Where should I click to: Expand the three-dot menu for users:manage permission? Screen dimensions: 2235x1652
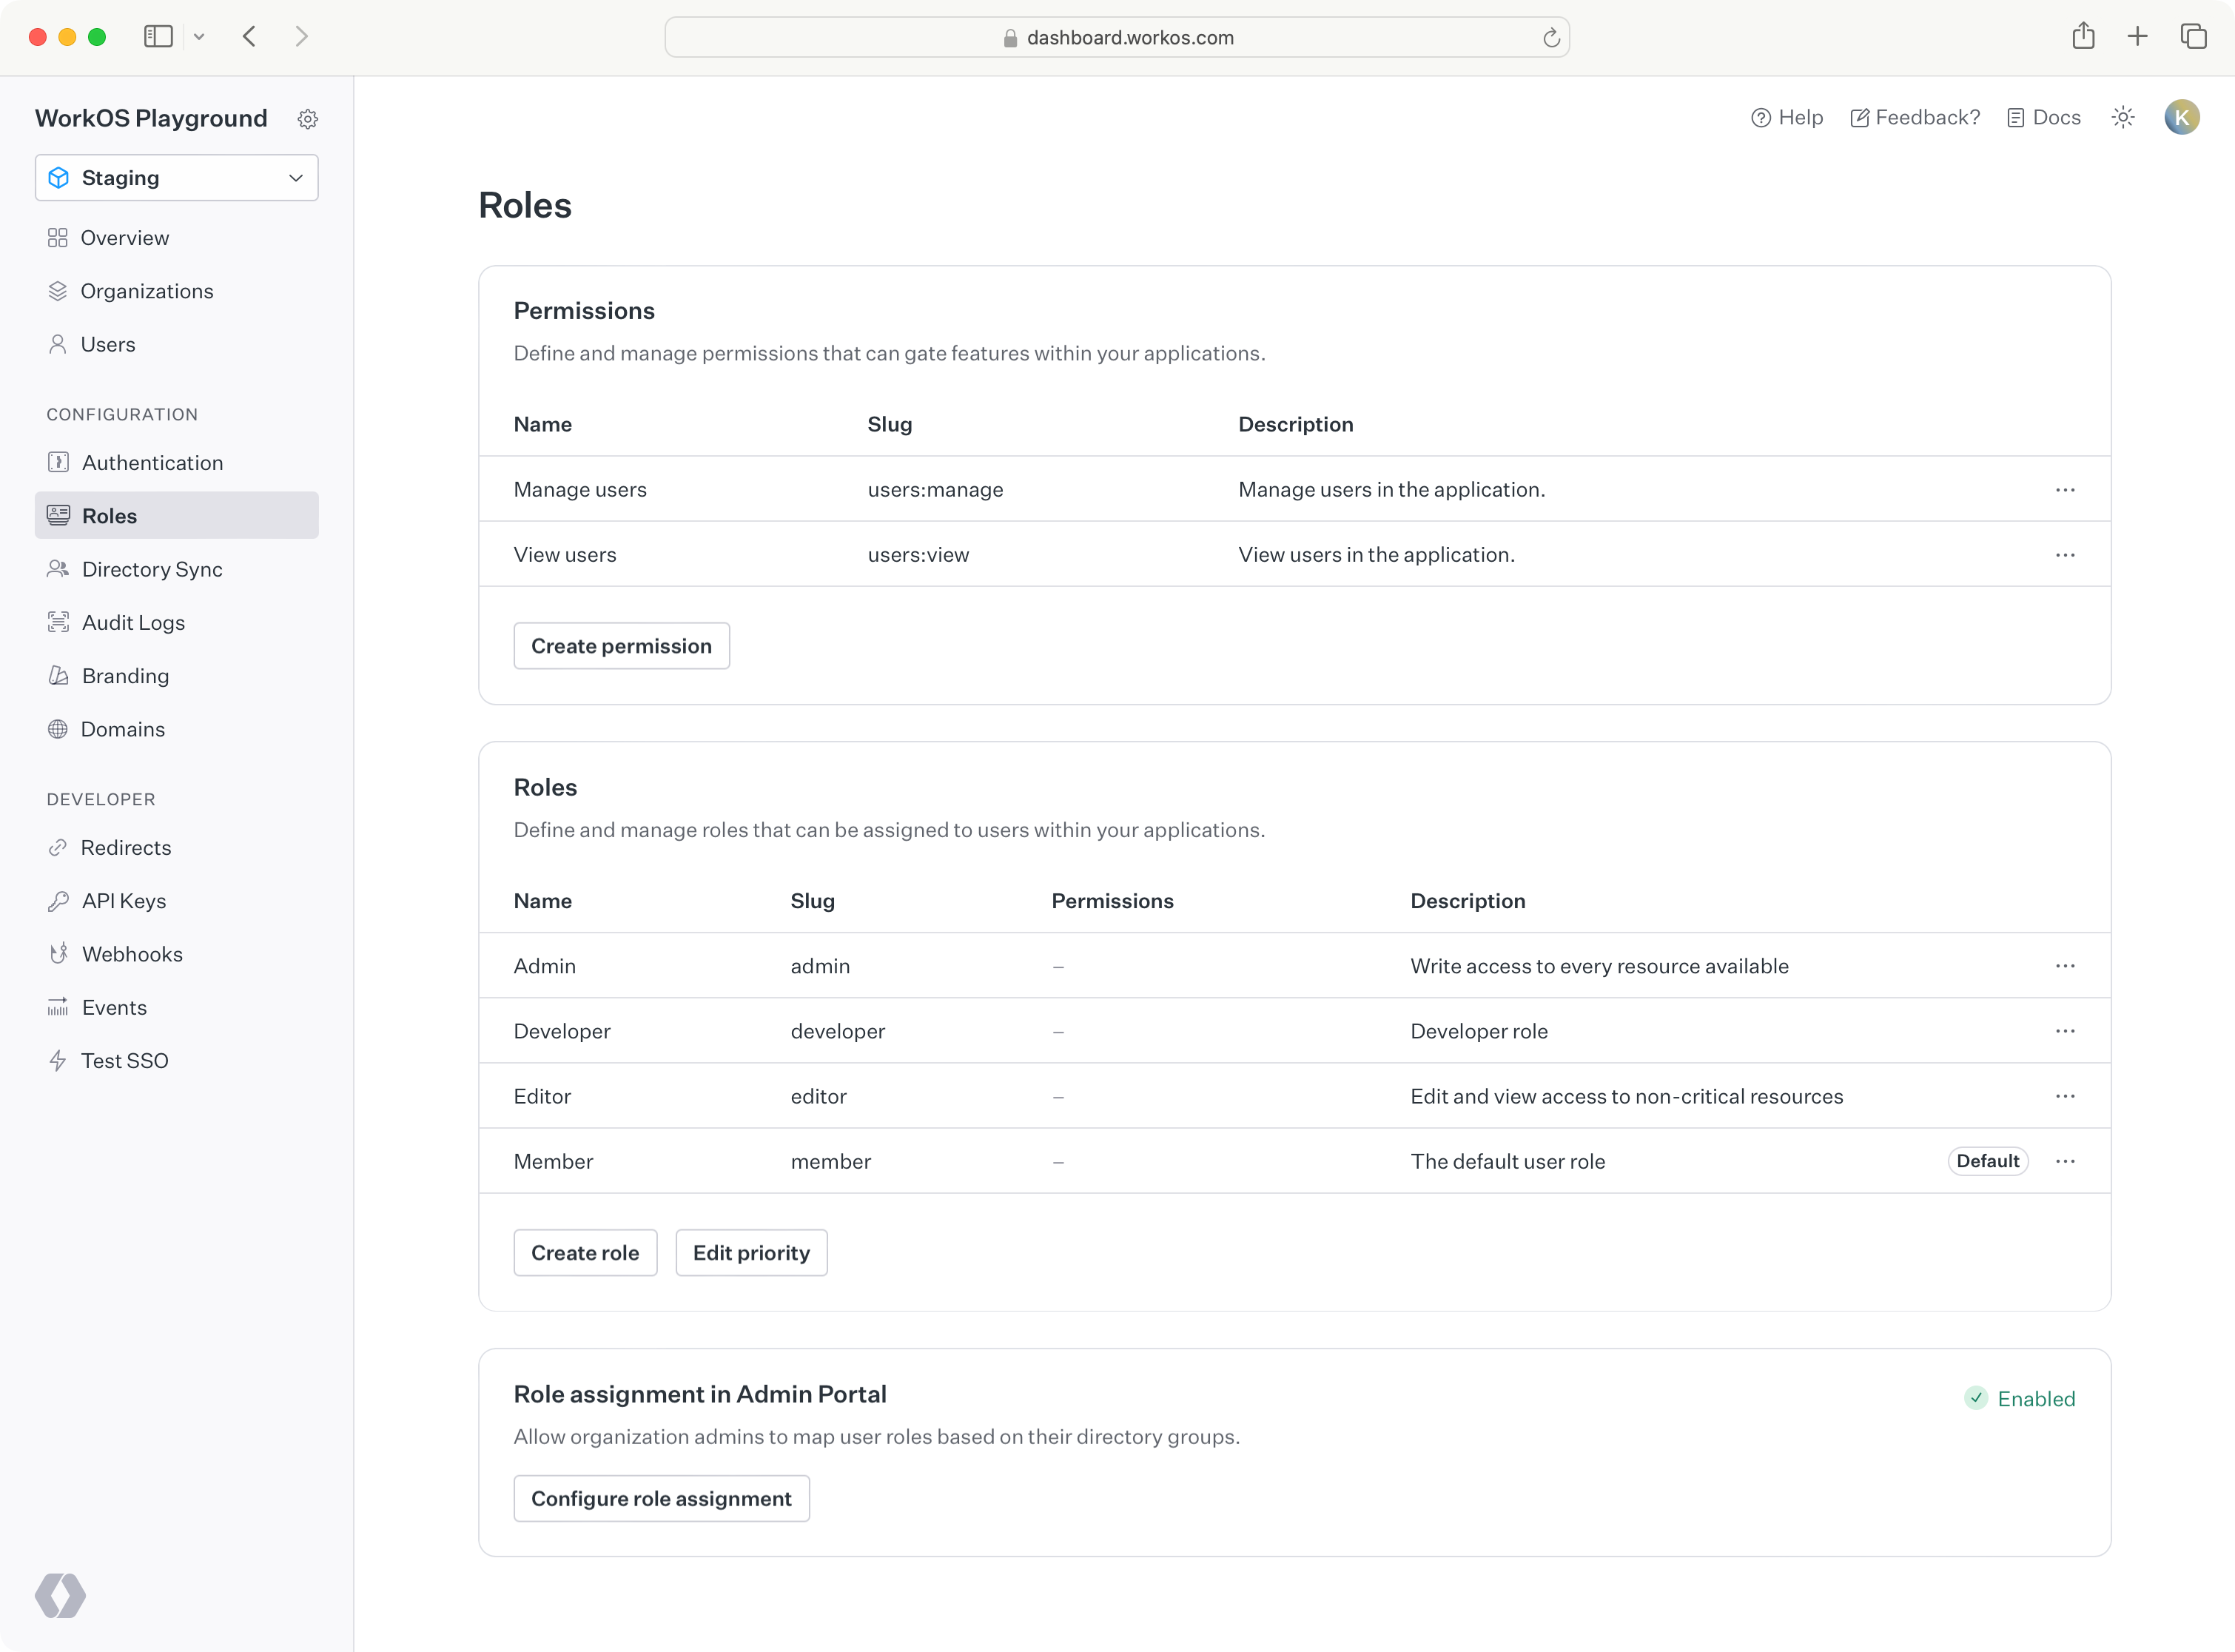pyautogui.click(x=2067, y=489)
